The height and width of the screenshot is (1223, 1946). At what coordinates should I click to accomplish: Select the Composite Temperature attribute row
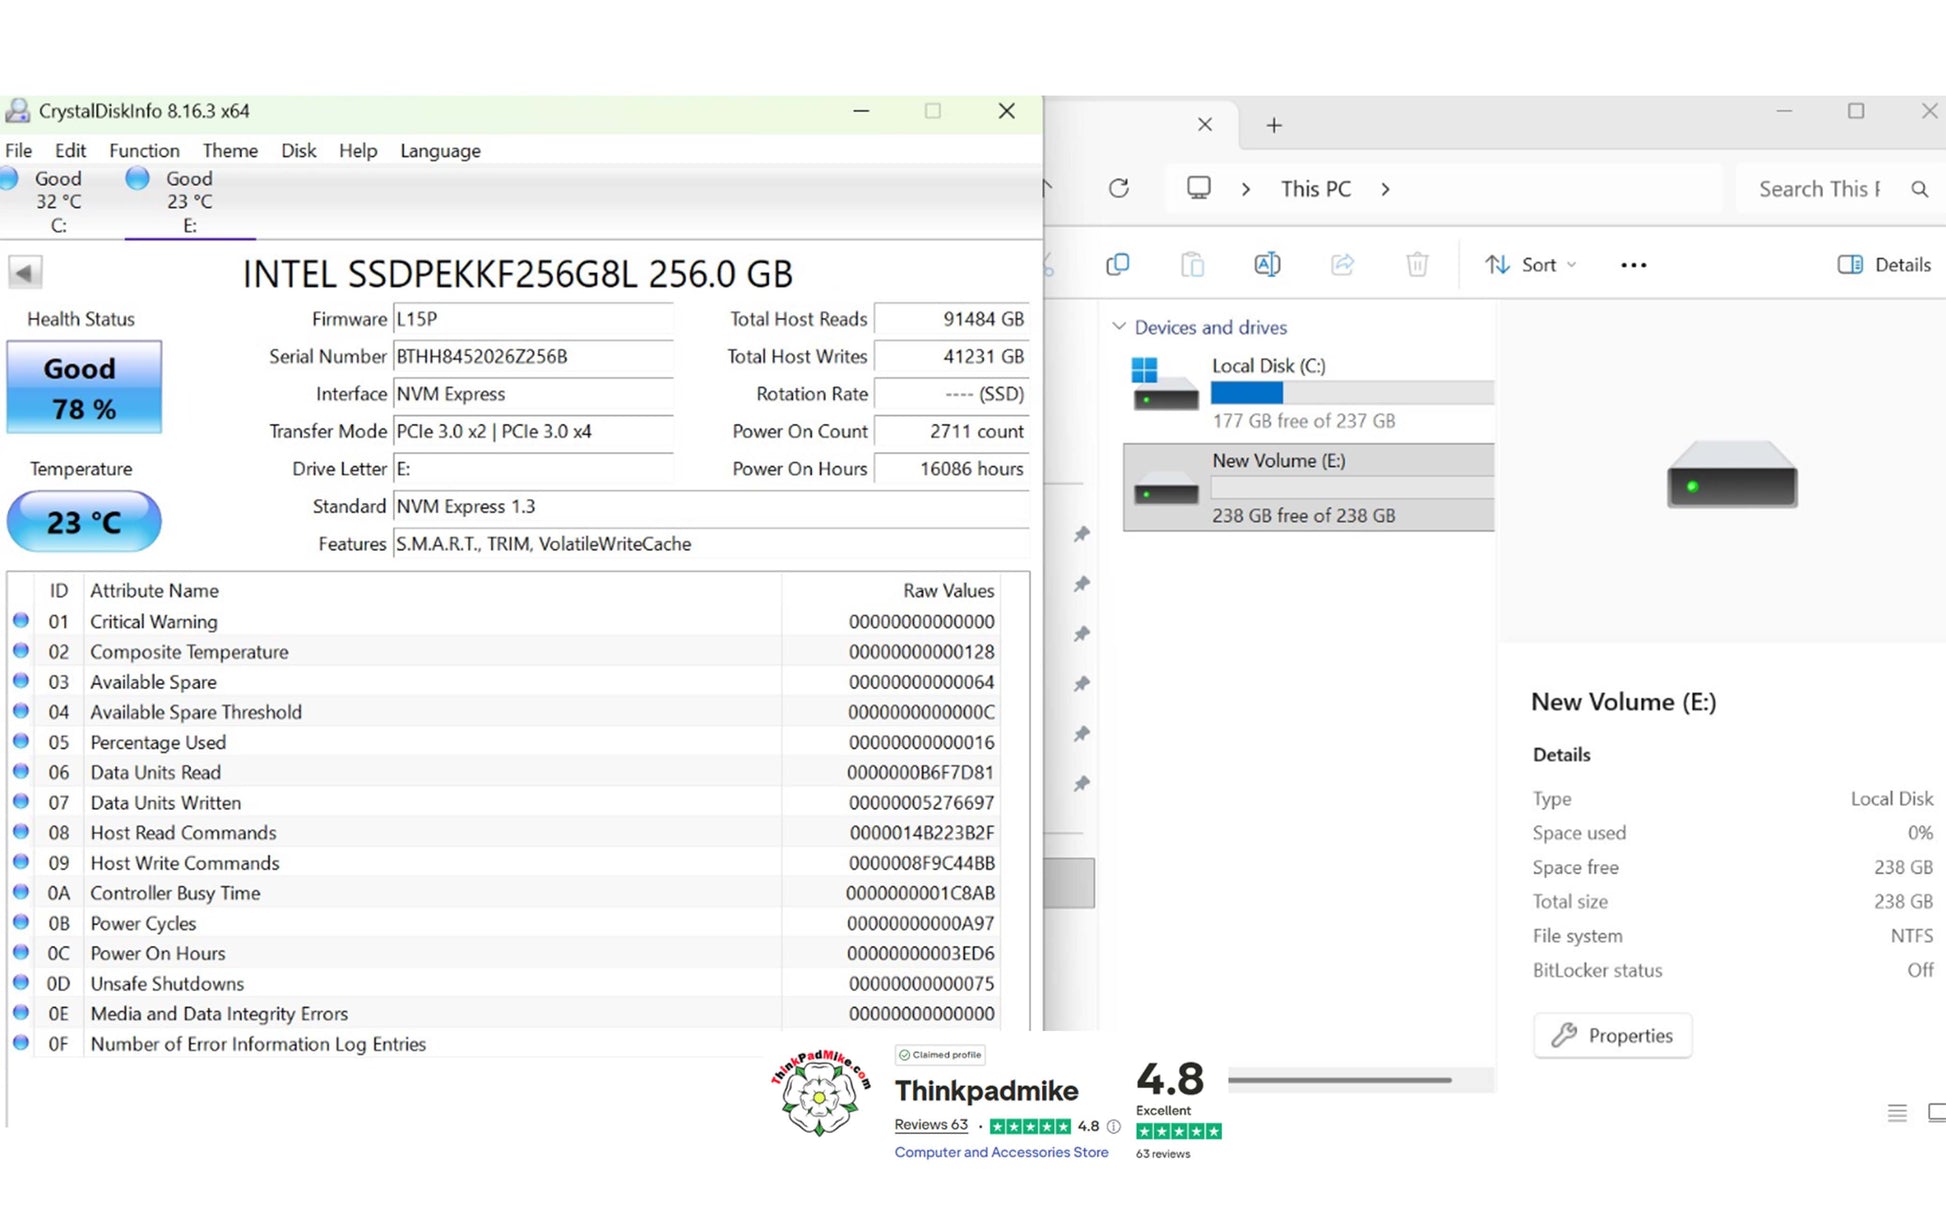point(505,651)
